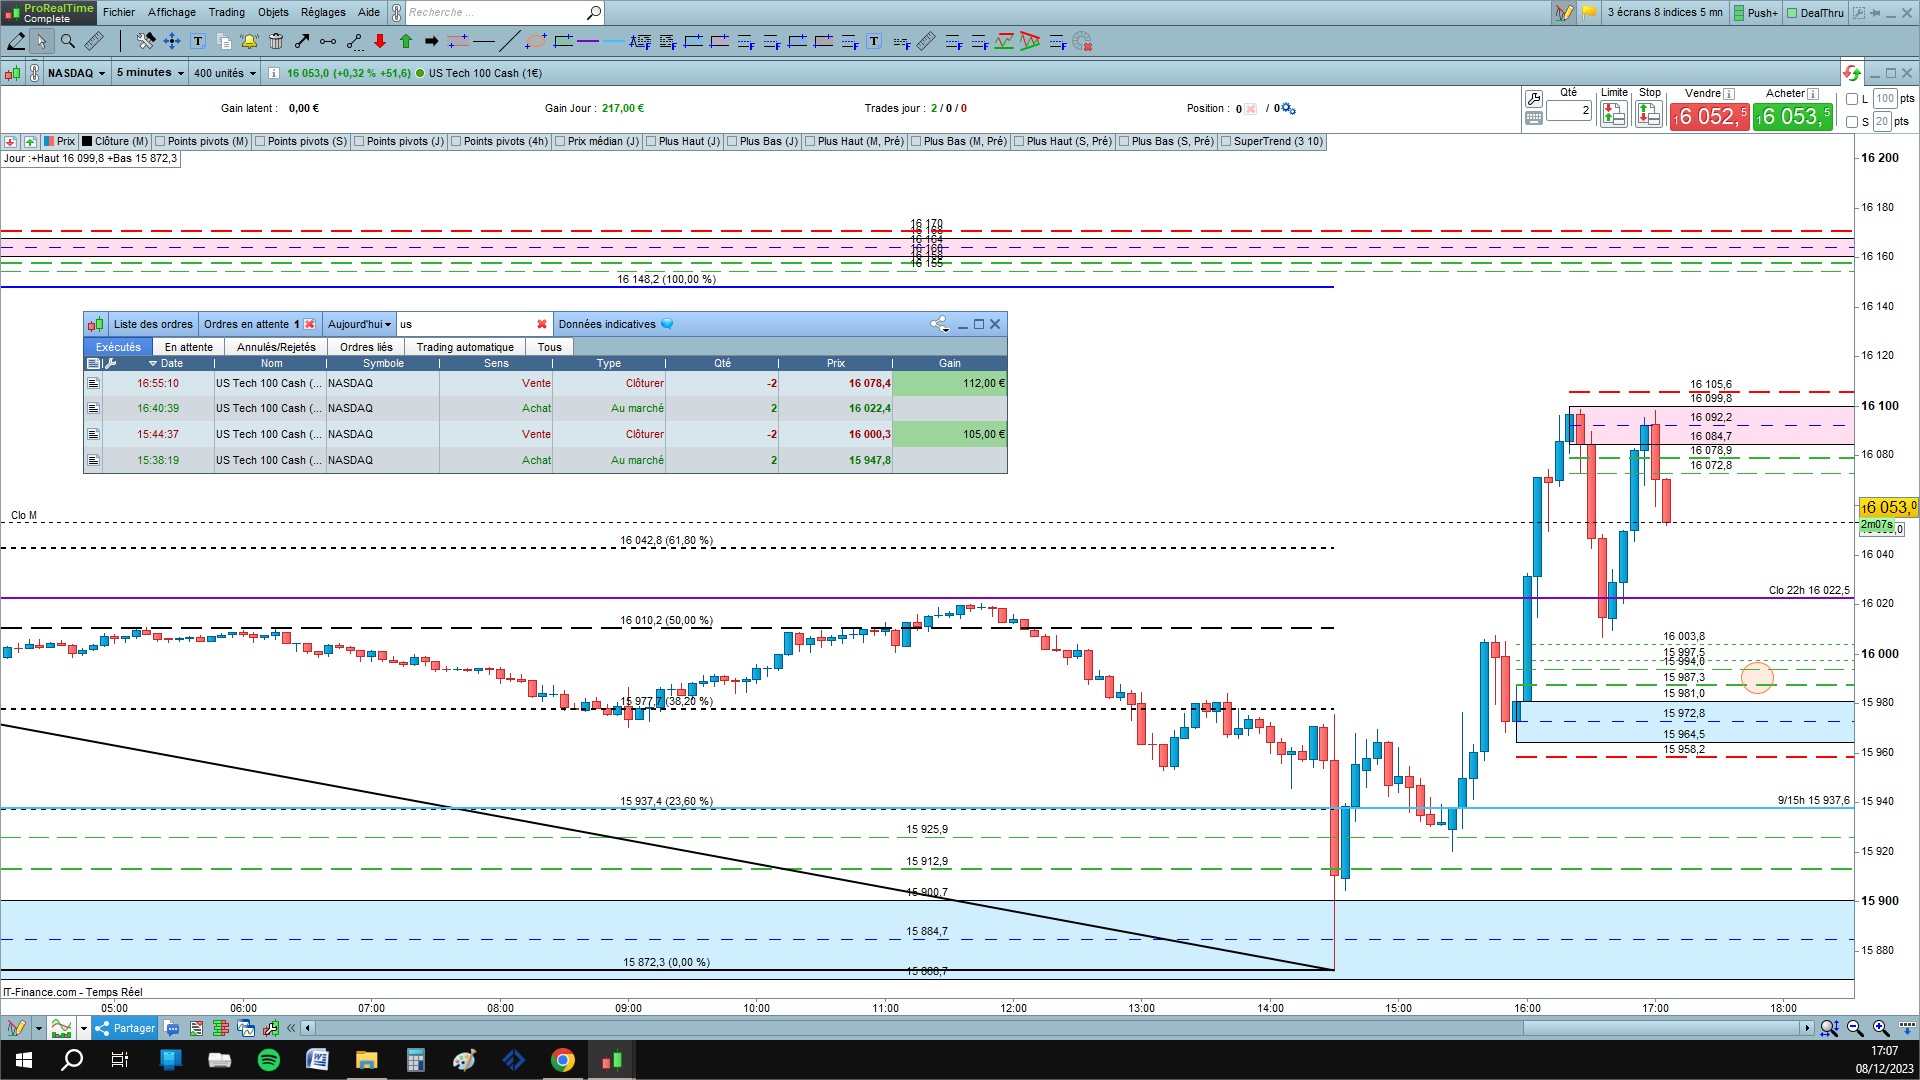Expand the 400 unités dropdown
The width and height of the screenshot is (1920, 1080).
pos(224,73)
